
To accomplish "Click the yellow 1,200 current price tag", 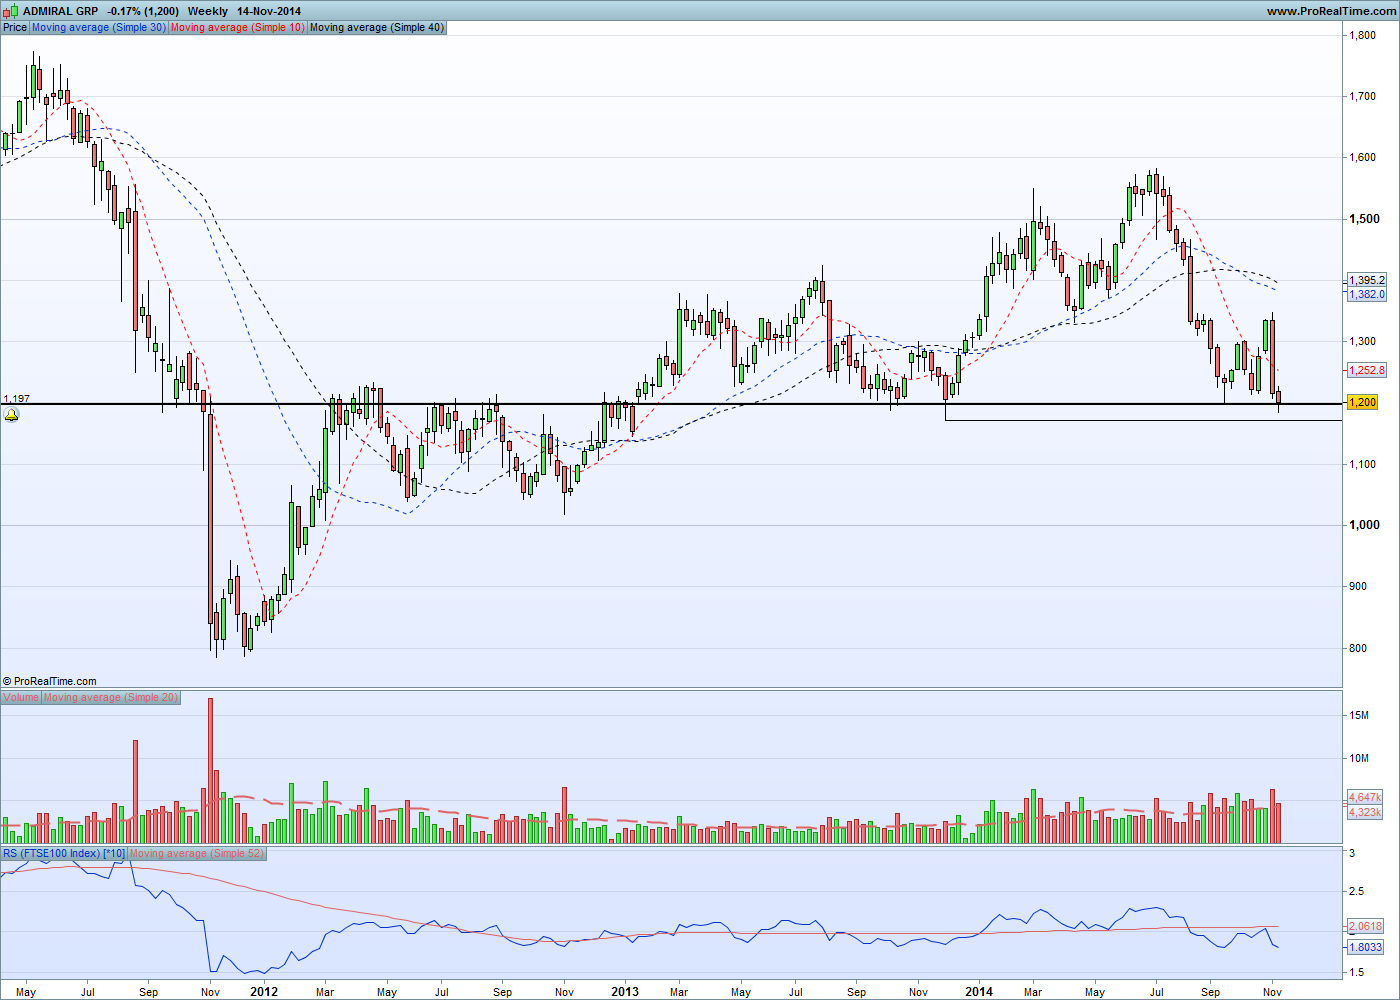I will (1362, 402).
